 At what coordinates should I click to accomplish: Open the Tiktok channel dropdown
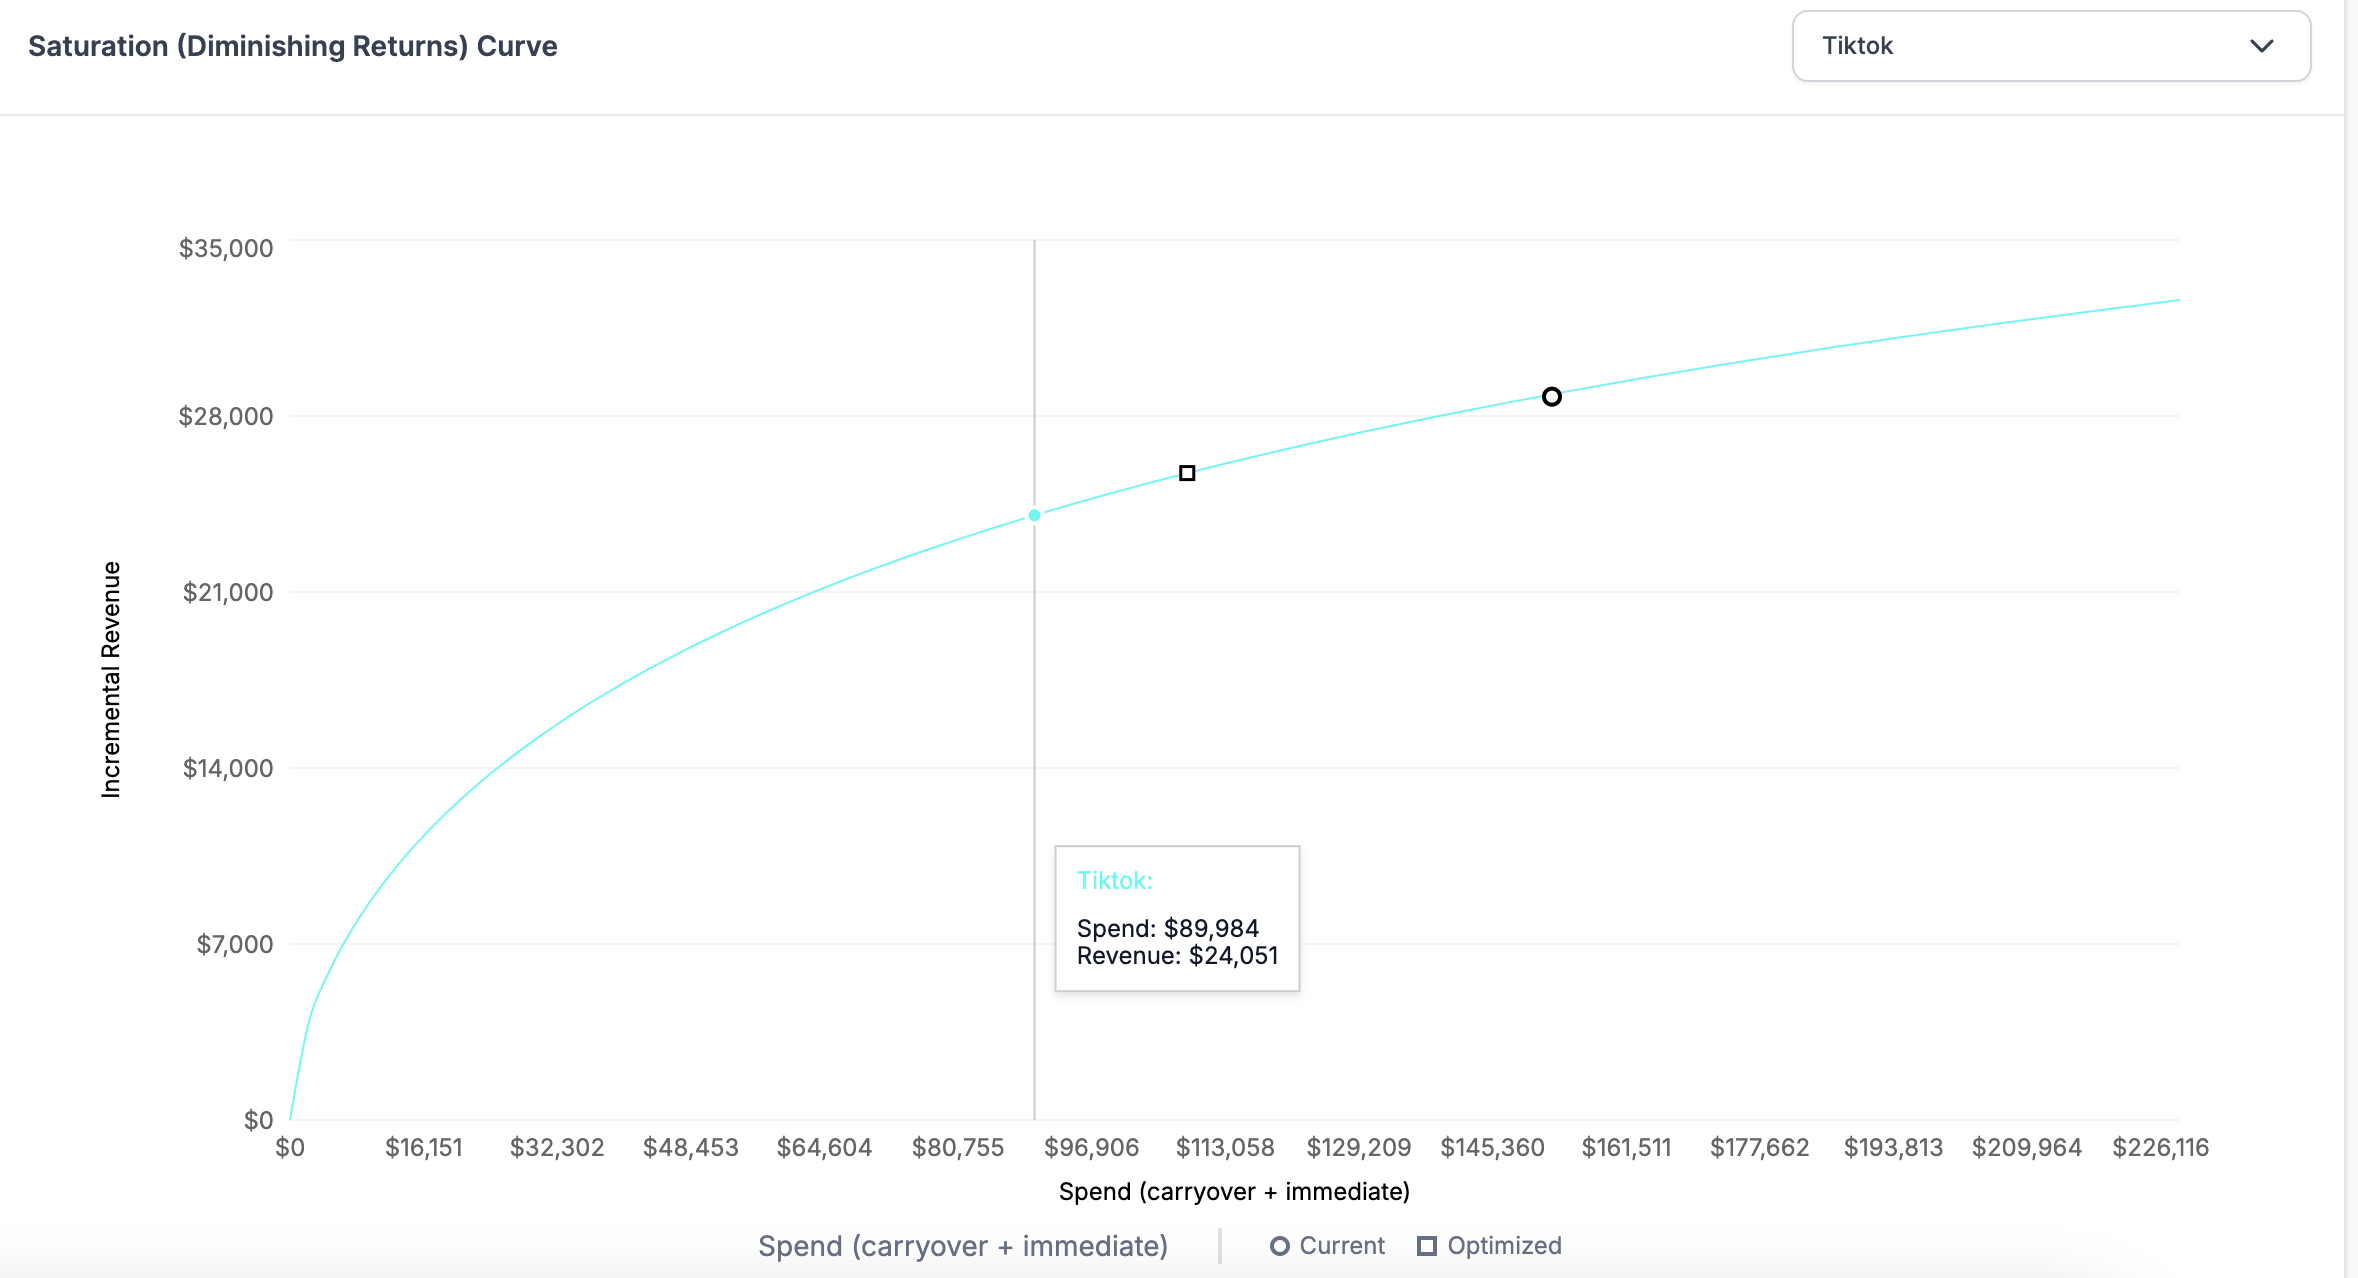(2050, 46)
